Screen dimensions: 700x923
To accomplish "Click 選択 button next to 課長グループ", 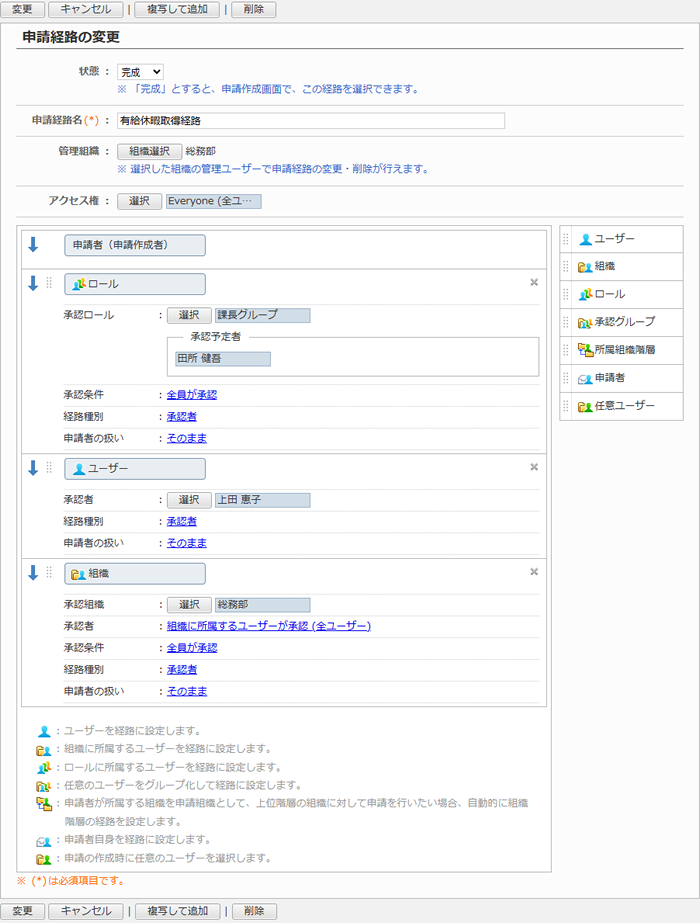I will pos(189,316).
